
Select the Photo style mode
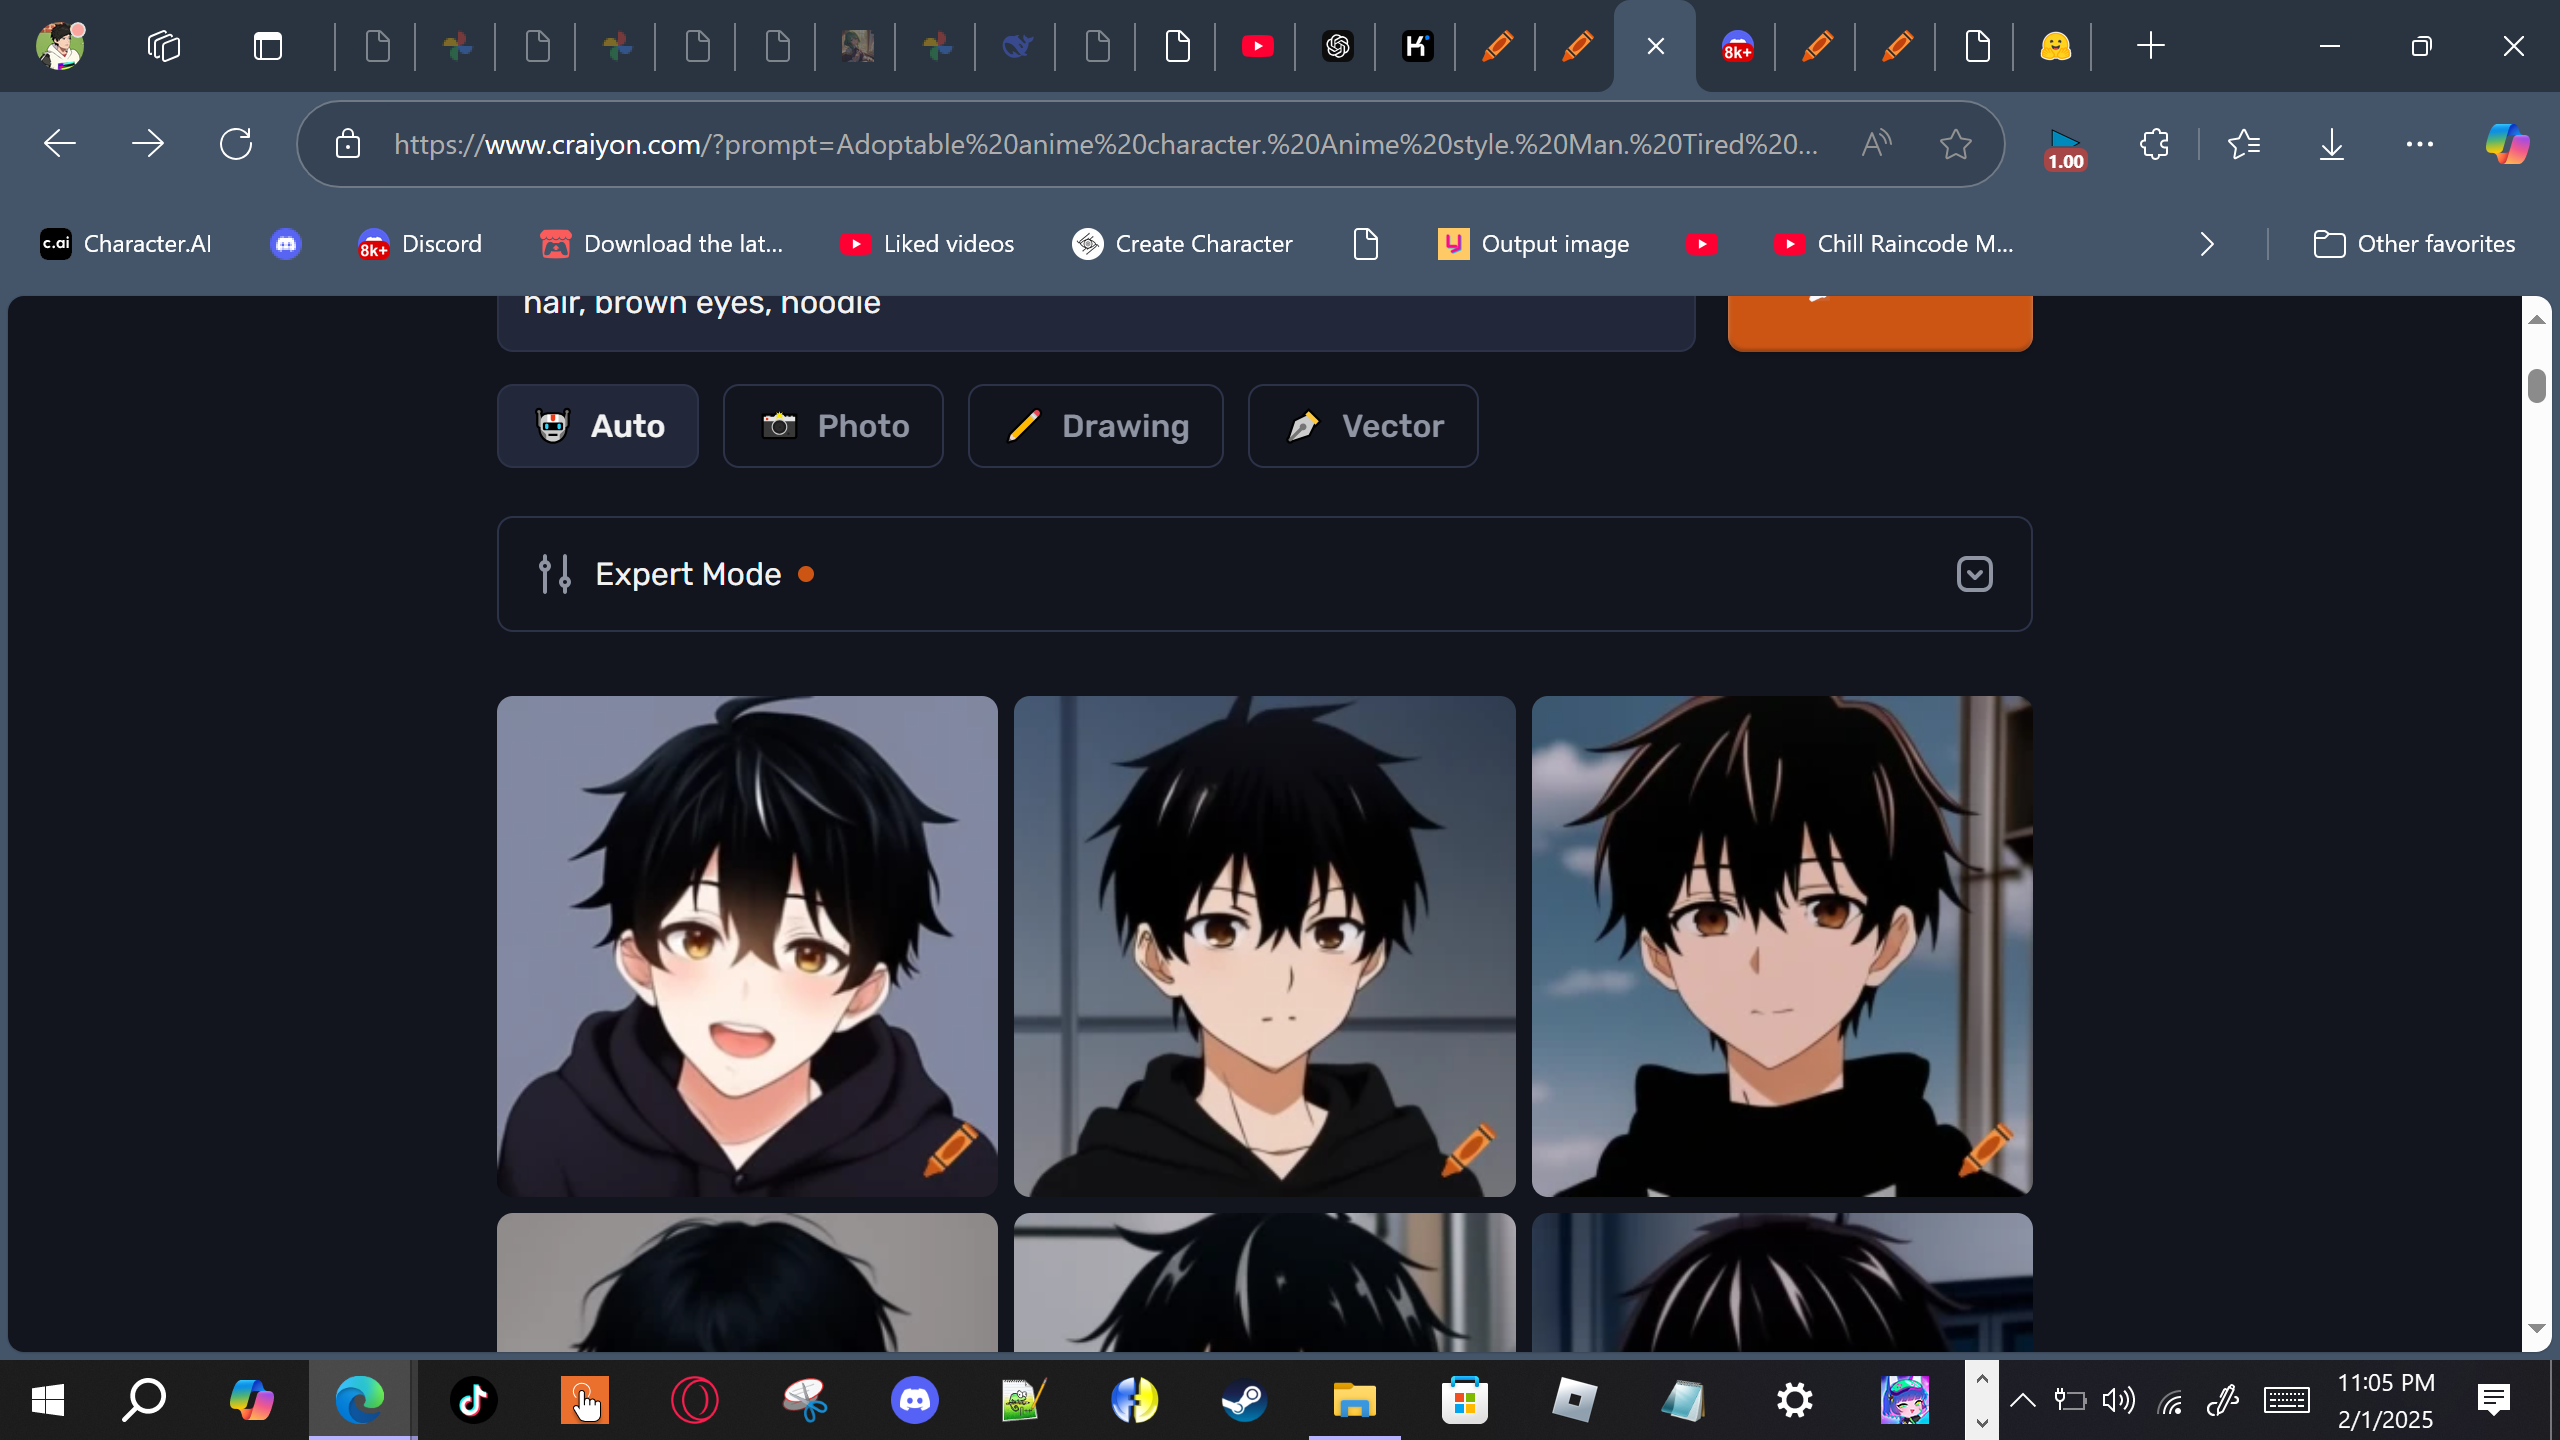(x=833, y=426)
